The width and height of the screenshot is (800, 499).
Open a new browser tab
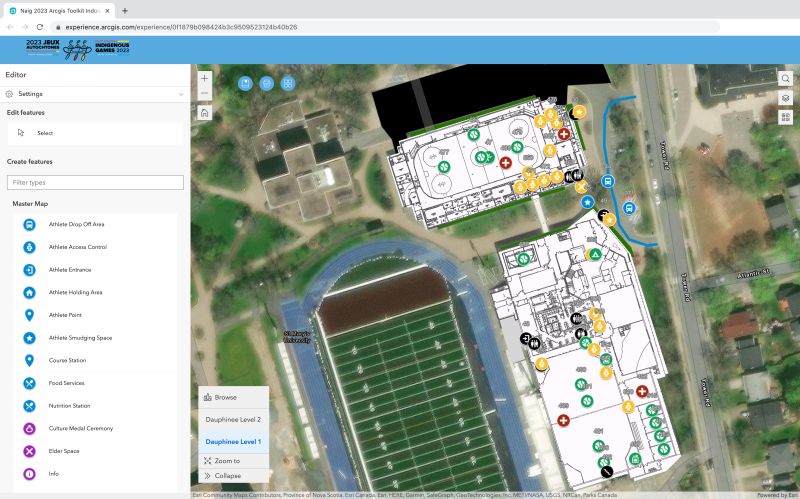click(x=124, y=10)
